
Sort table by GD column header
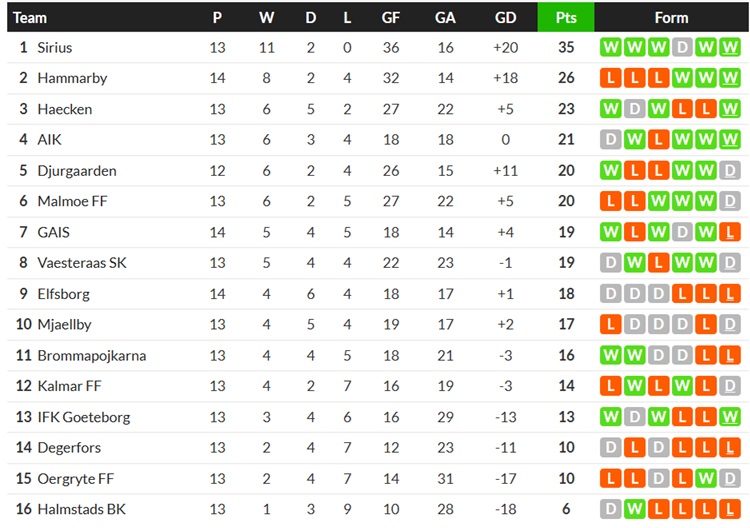pos(505,18)
